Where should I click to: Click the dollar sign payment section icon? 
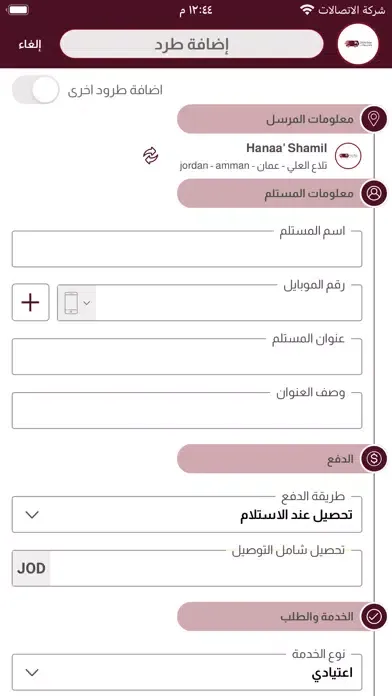pos(374,459)
